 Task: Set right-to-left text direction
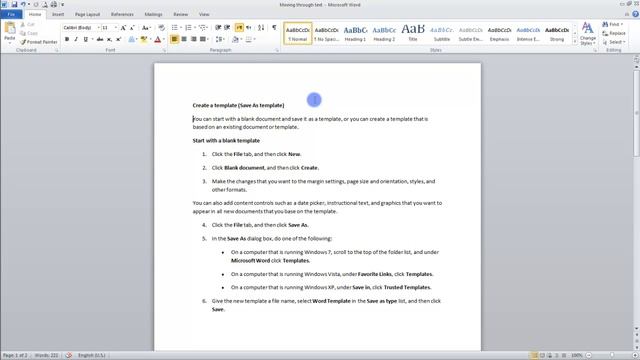(249, 28)
